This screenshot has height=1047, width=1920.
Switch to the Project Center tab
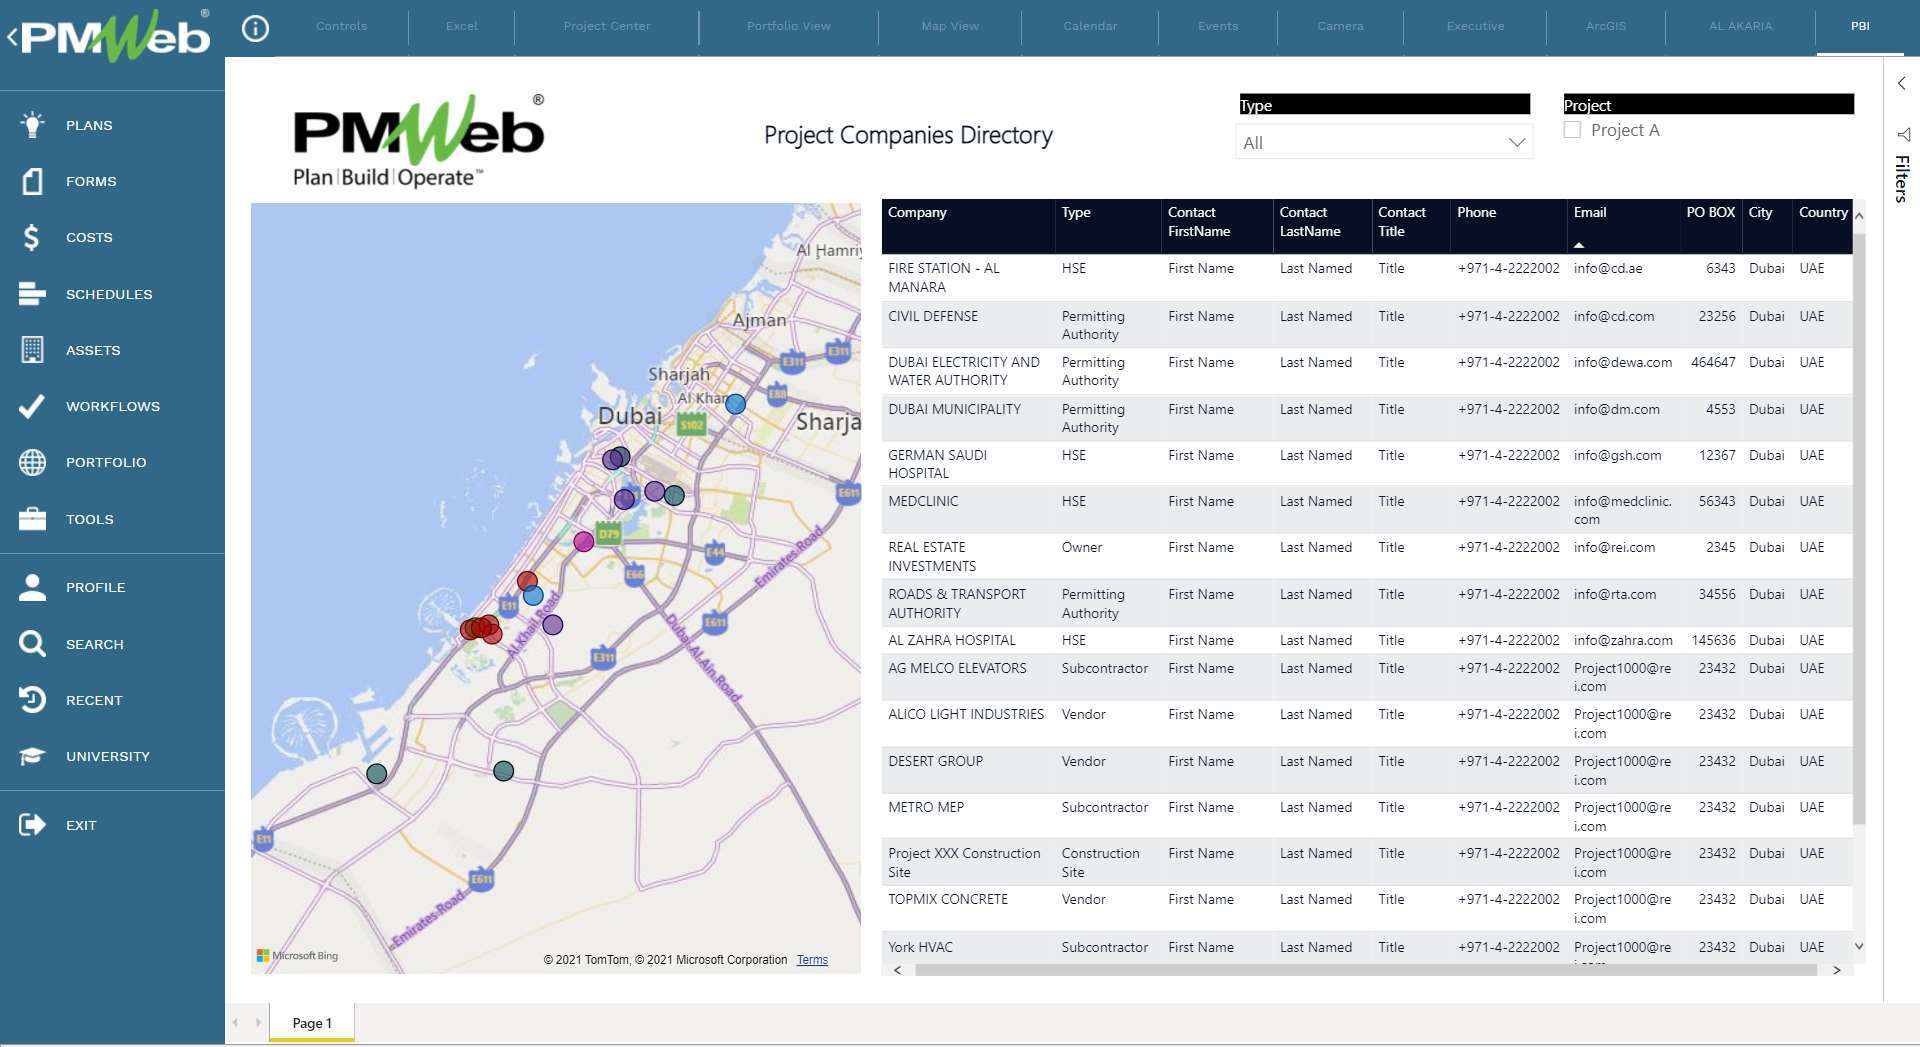pos(606,26)
